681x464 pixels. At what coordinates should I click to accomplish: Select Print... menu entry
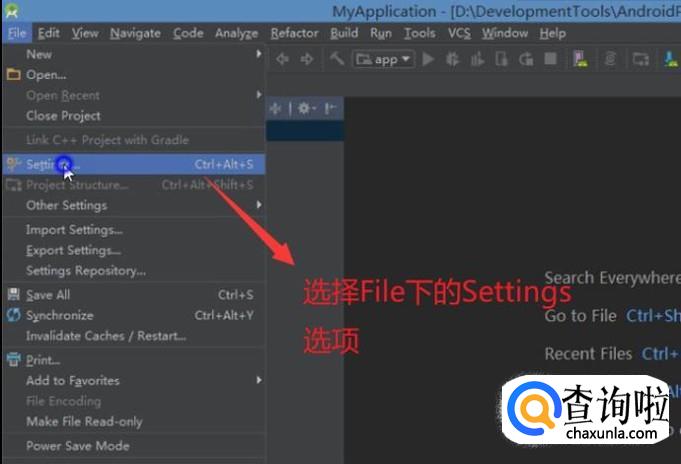click(134, 360)
